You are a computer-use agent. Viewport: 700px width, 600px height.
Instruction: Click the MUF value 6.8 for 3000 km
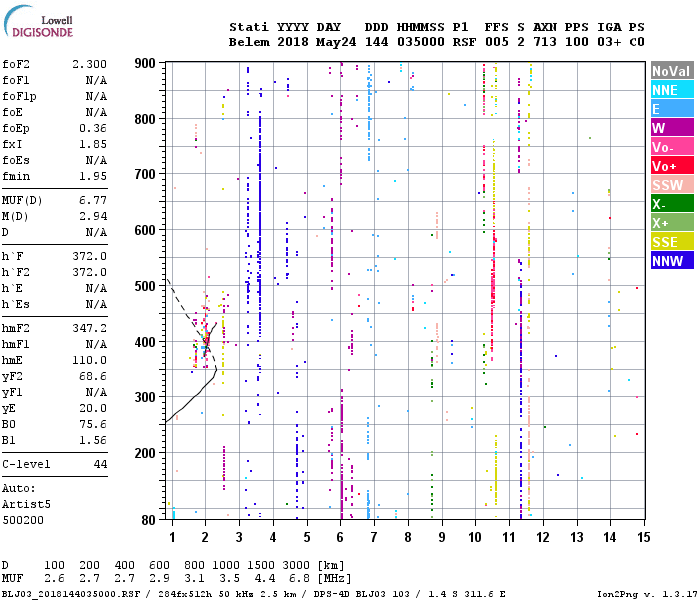click(299, 579)
